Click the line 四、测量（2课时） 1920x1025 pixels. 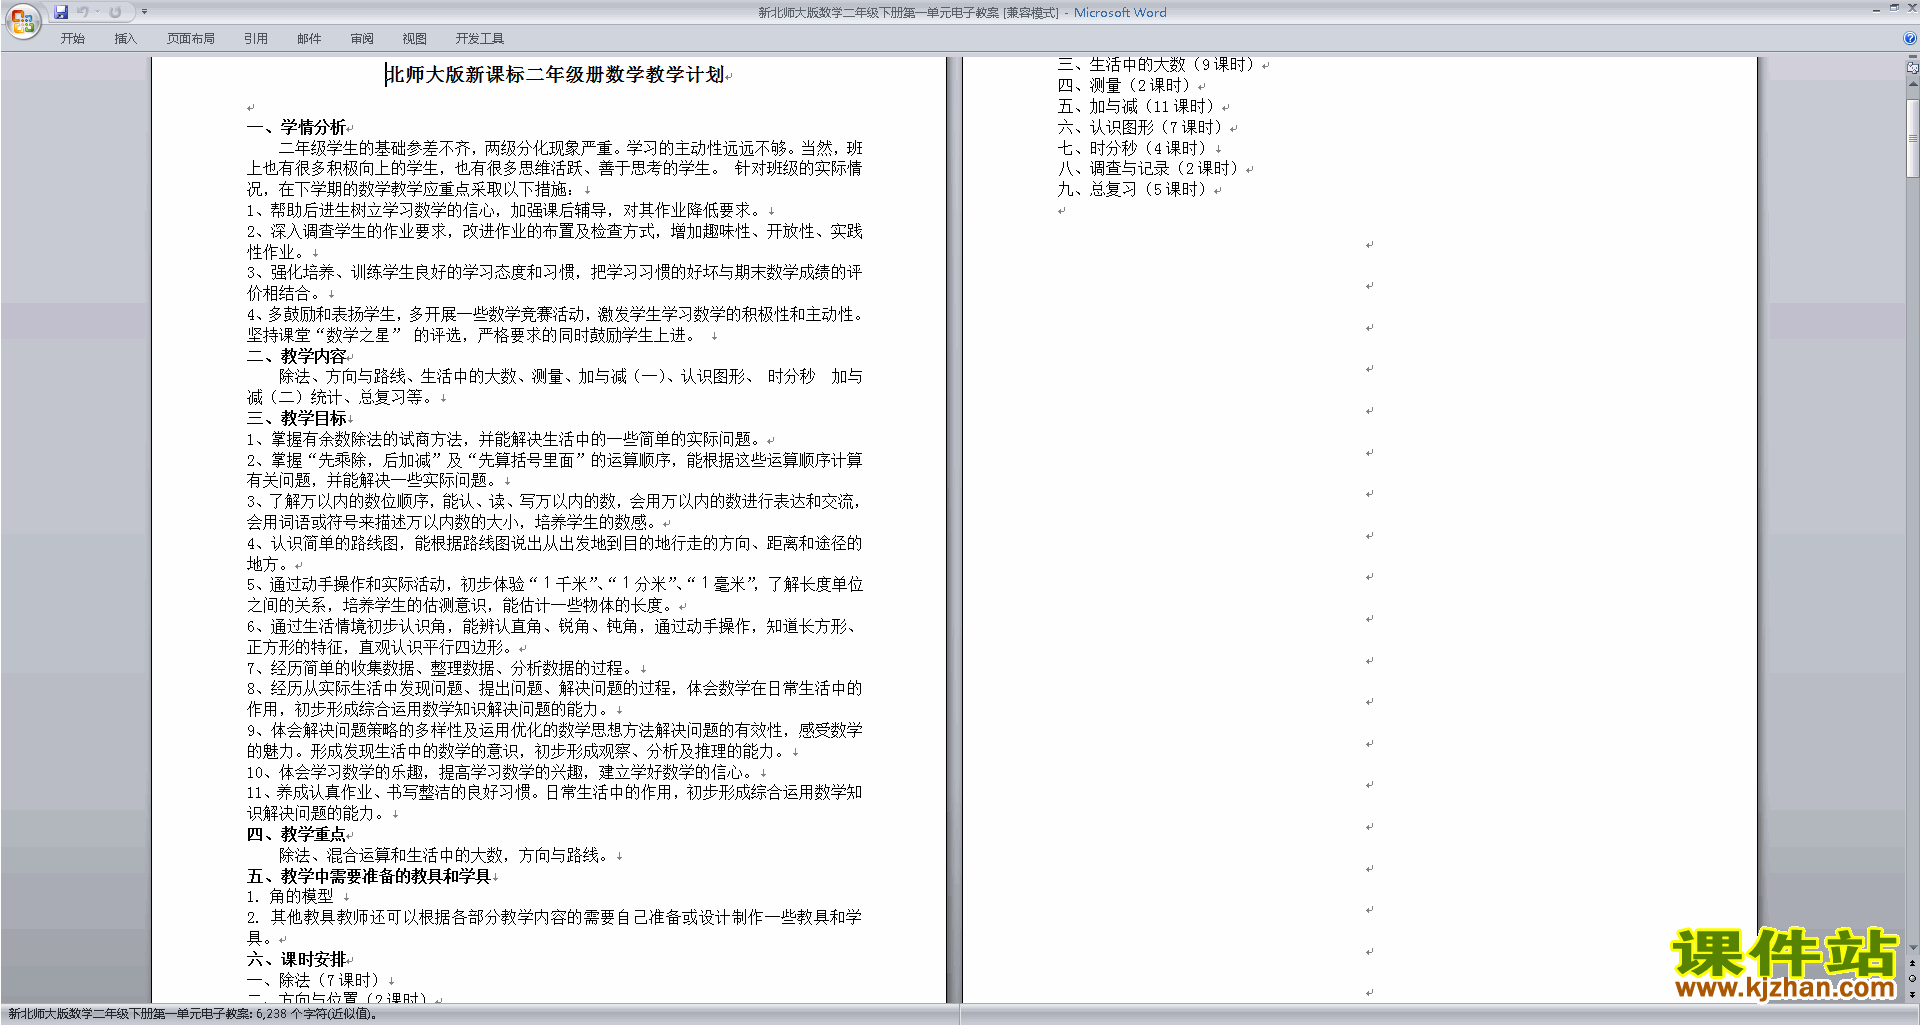pyautogui.click(x=1124, y=85)
